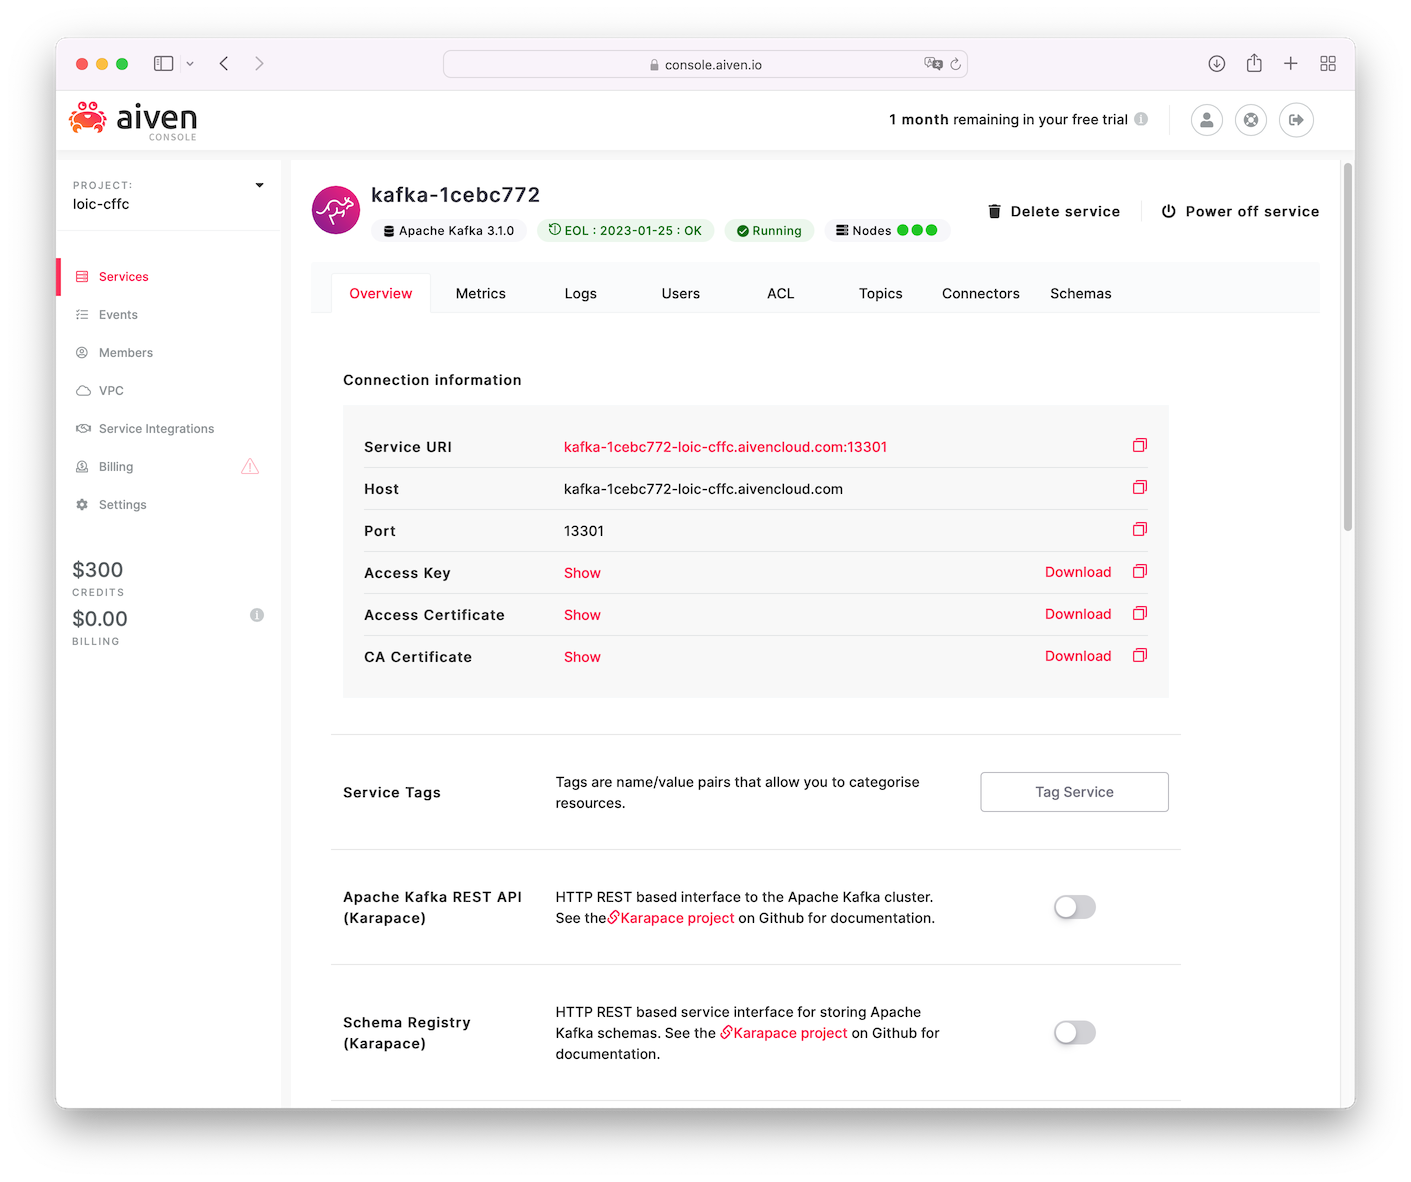
Task: Switch to the Metrics tab
Action: [481, 293]
